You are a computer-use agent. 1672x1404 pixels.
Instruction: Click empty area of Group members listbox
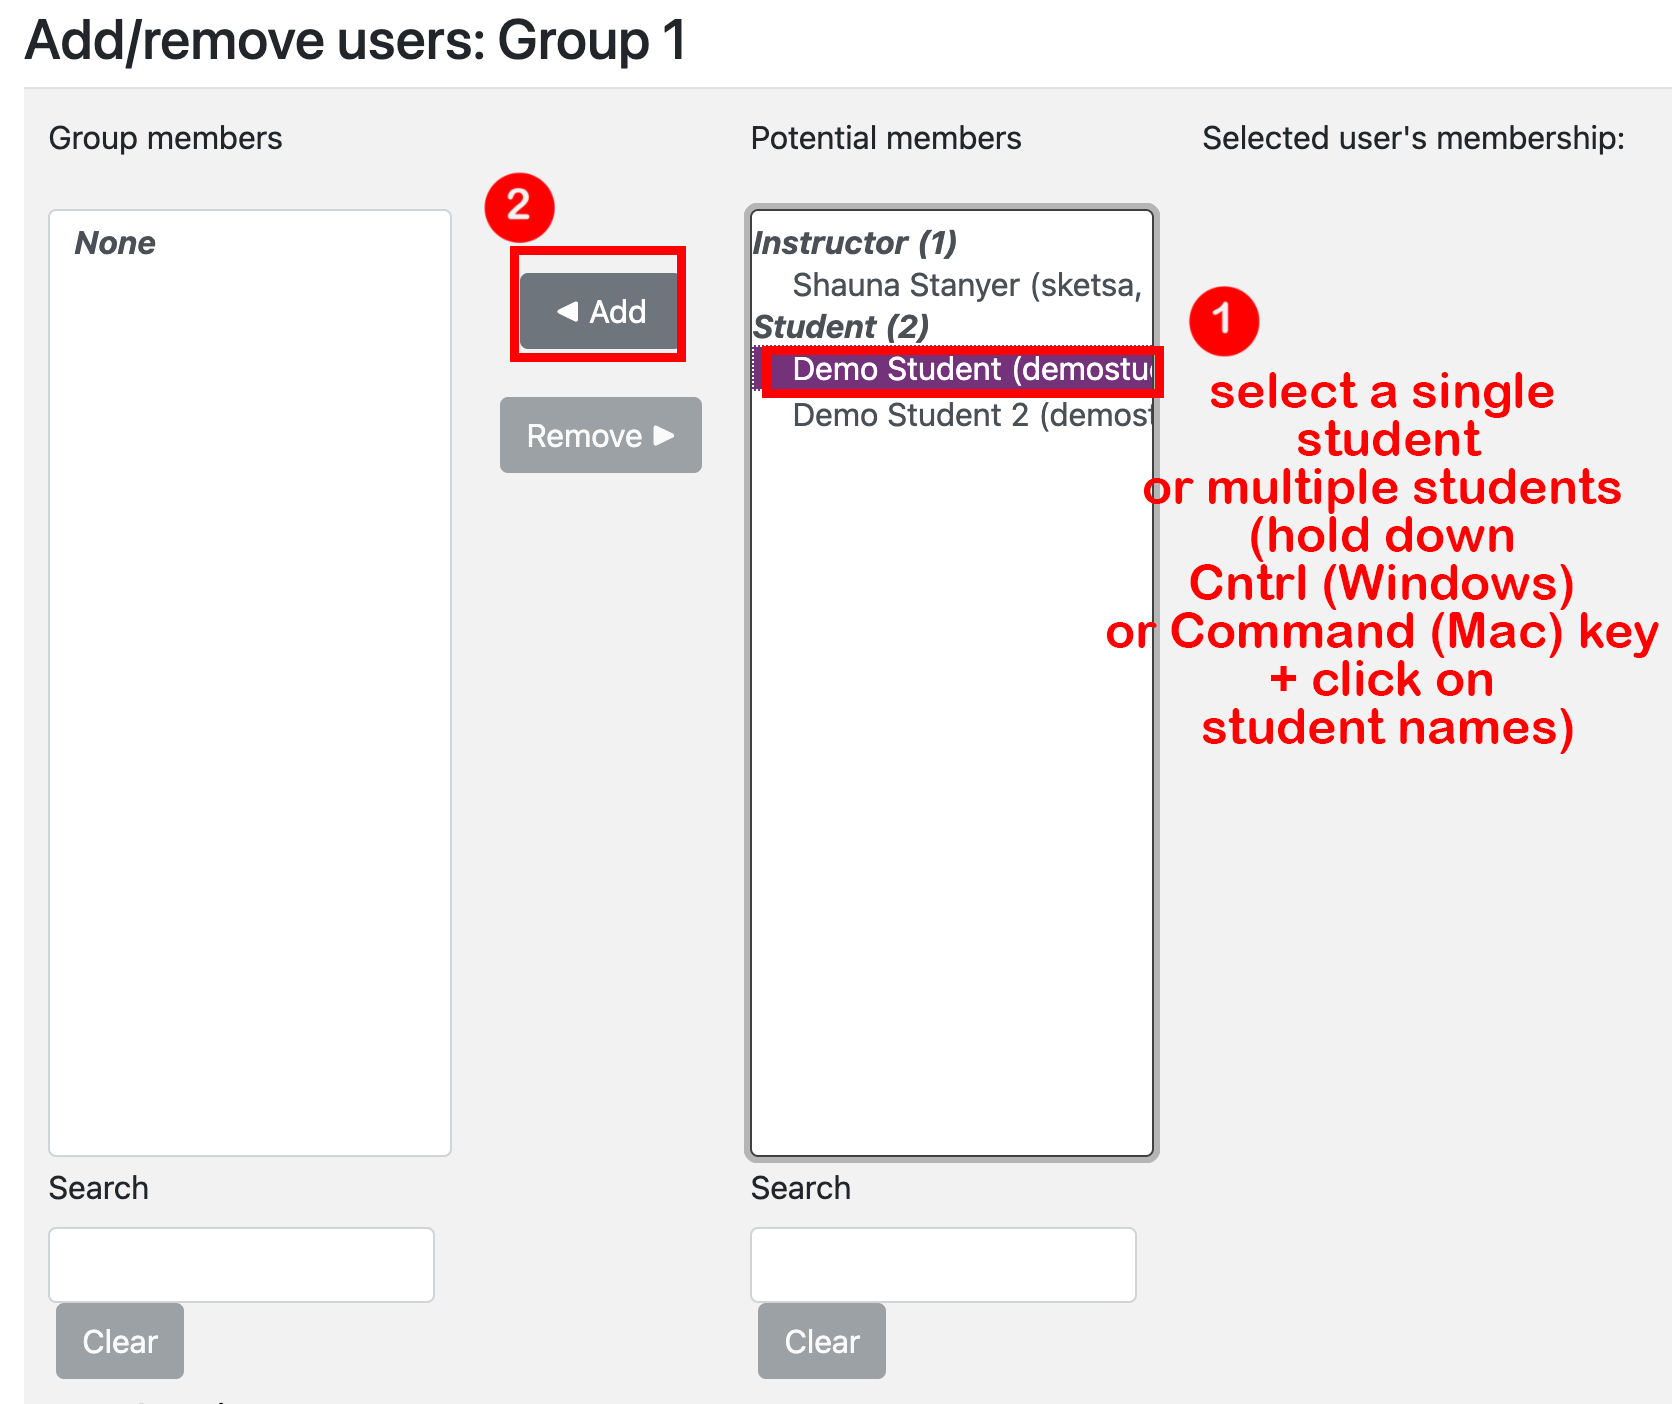click(250, 700)
